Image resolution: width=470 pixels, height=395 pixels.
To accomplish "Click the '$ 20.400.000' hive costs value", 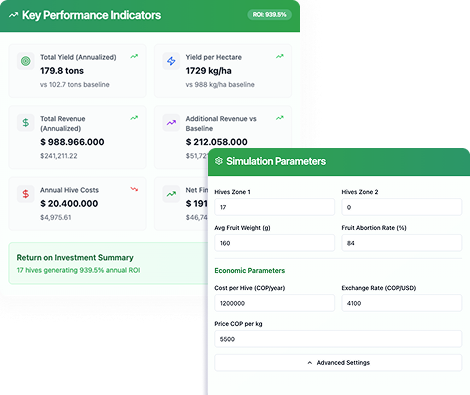I will pyautogui.click(x=69, y=203).
